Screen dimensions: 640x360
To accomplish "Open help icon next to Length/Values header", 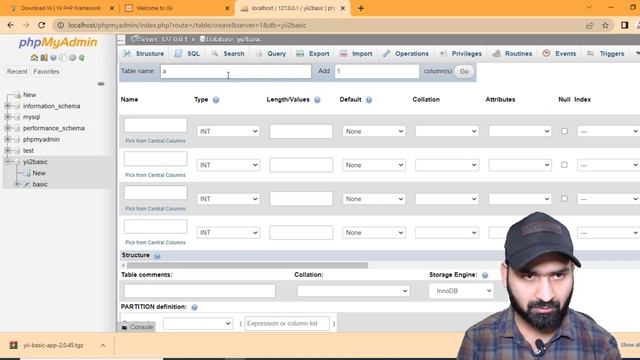I will tap(317, 100).
